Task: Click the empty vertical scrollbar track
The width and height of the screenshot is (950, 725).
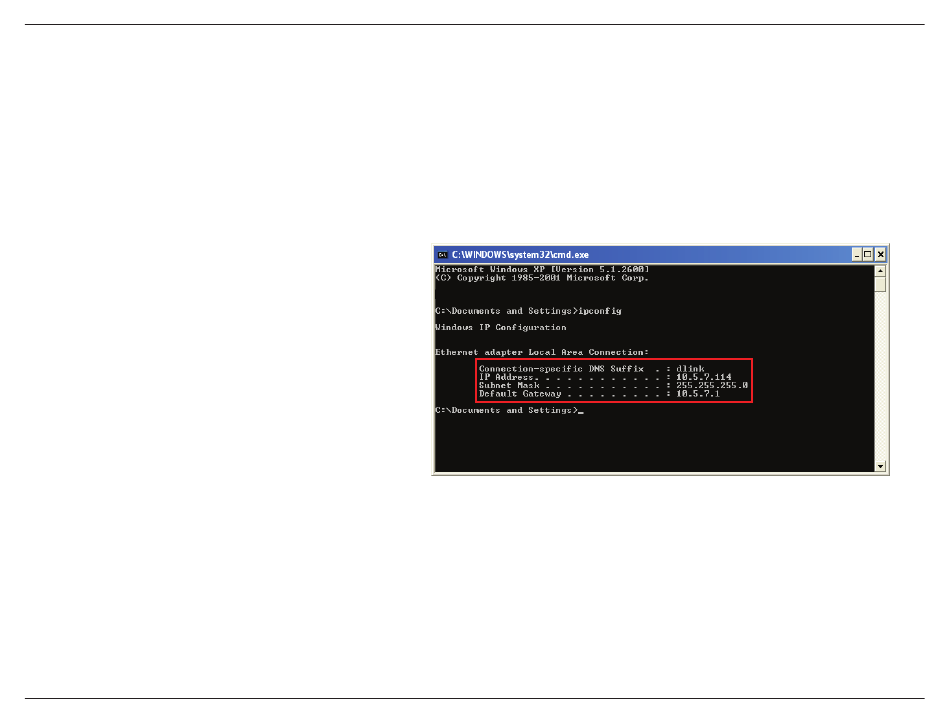Action: click(x=880, y=377)
